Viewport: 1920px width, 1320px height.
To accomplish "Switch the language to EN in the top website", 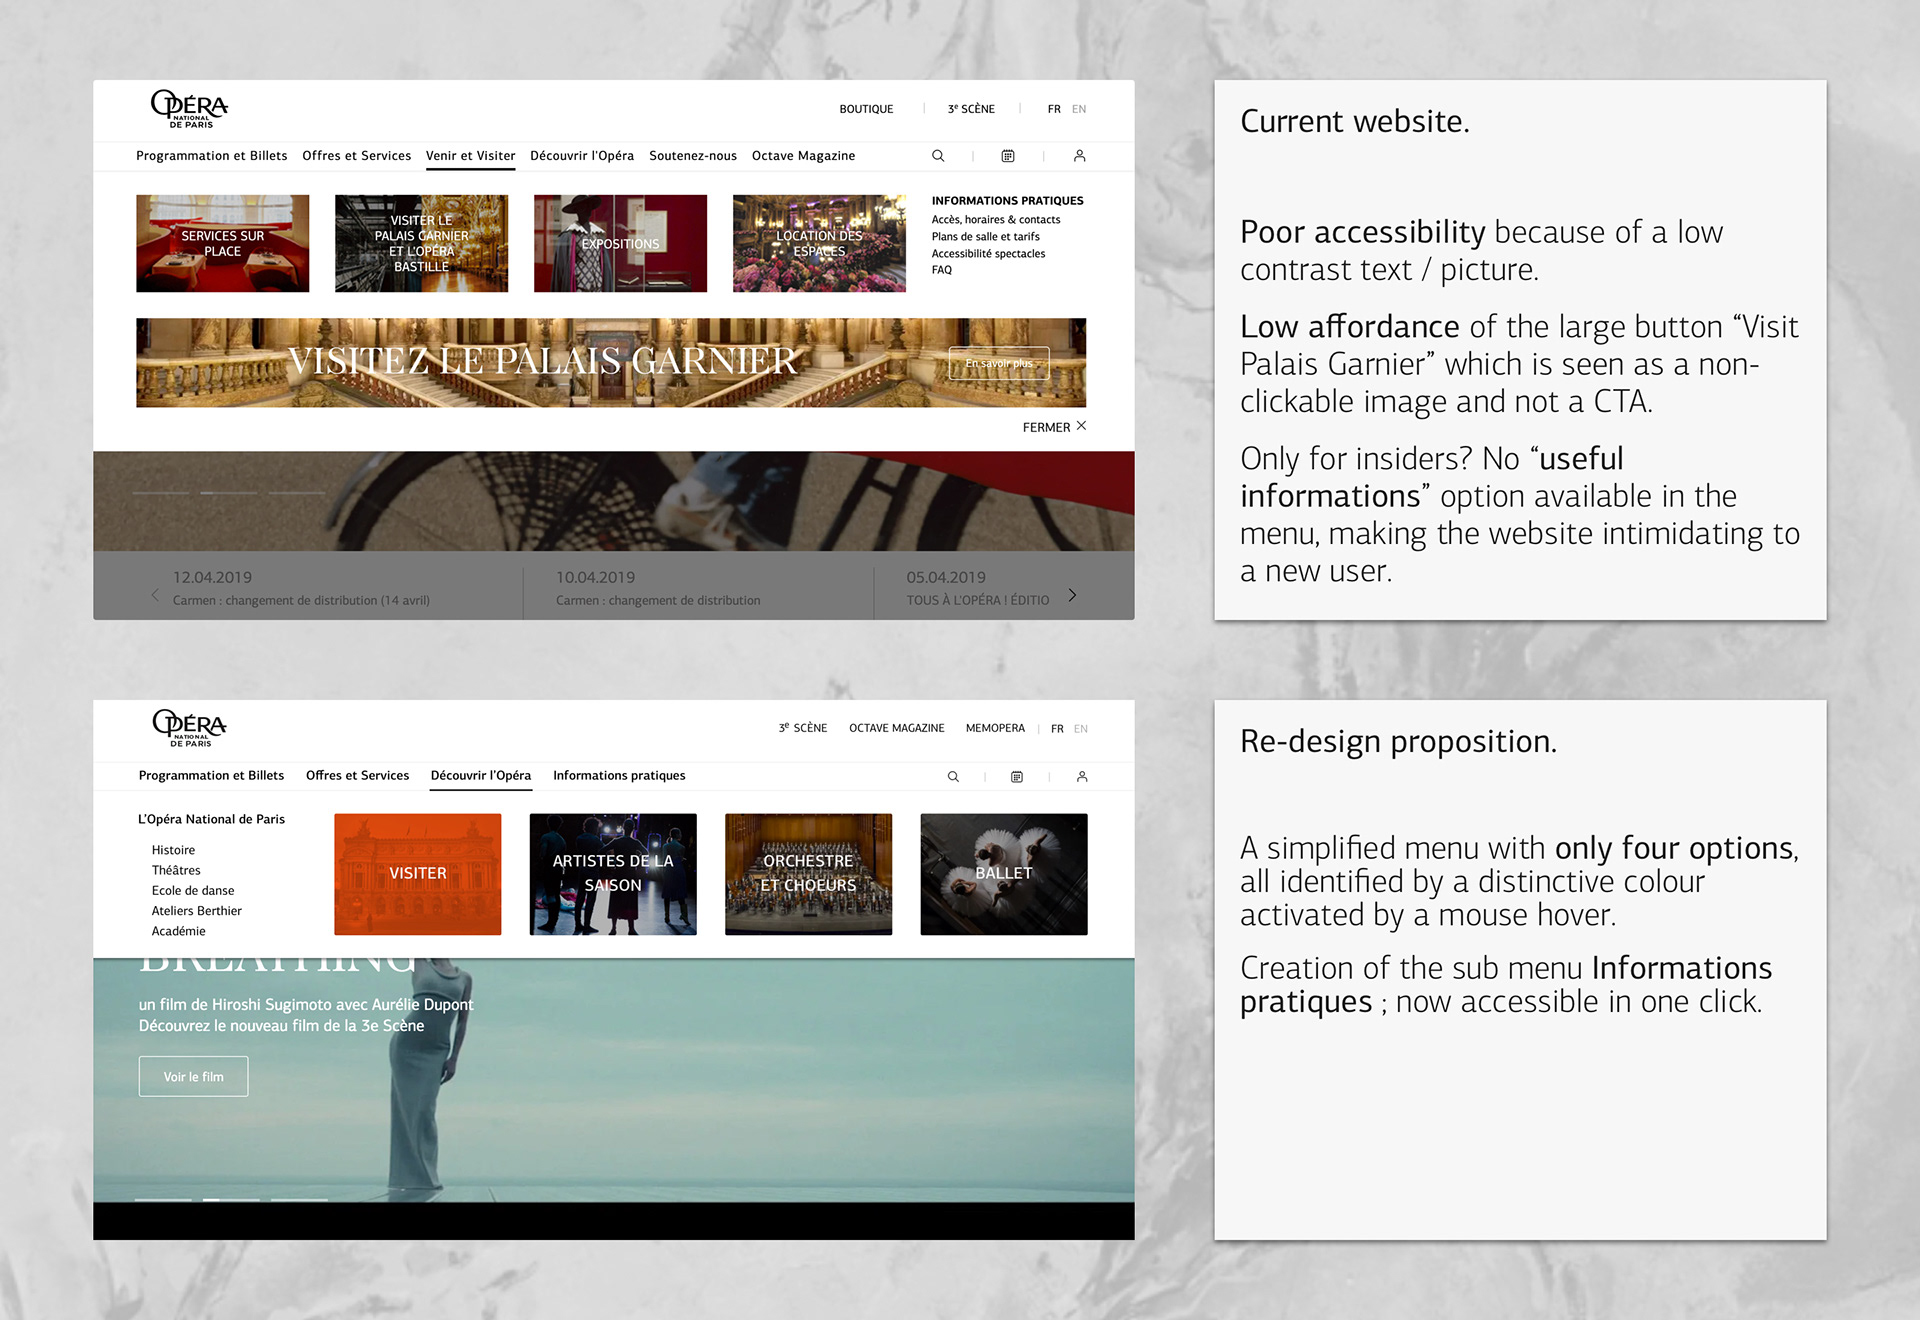I will click(x=1079, y=109).
